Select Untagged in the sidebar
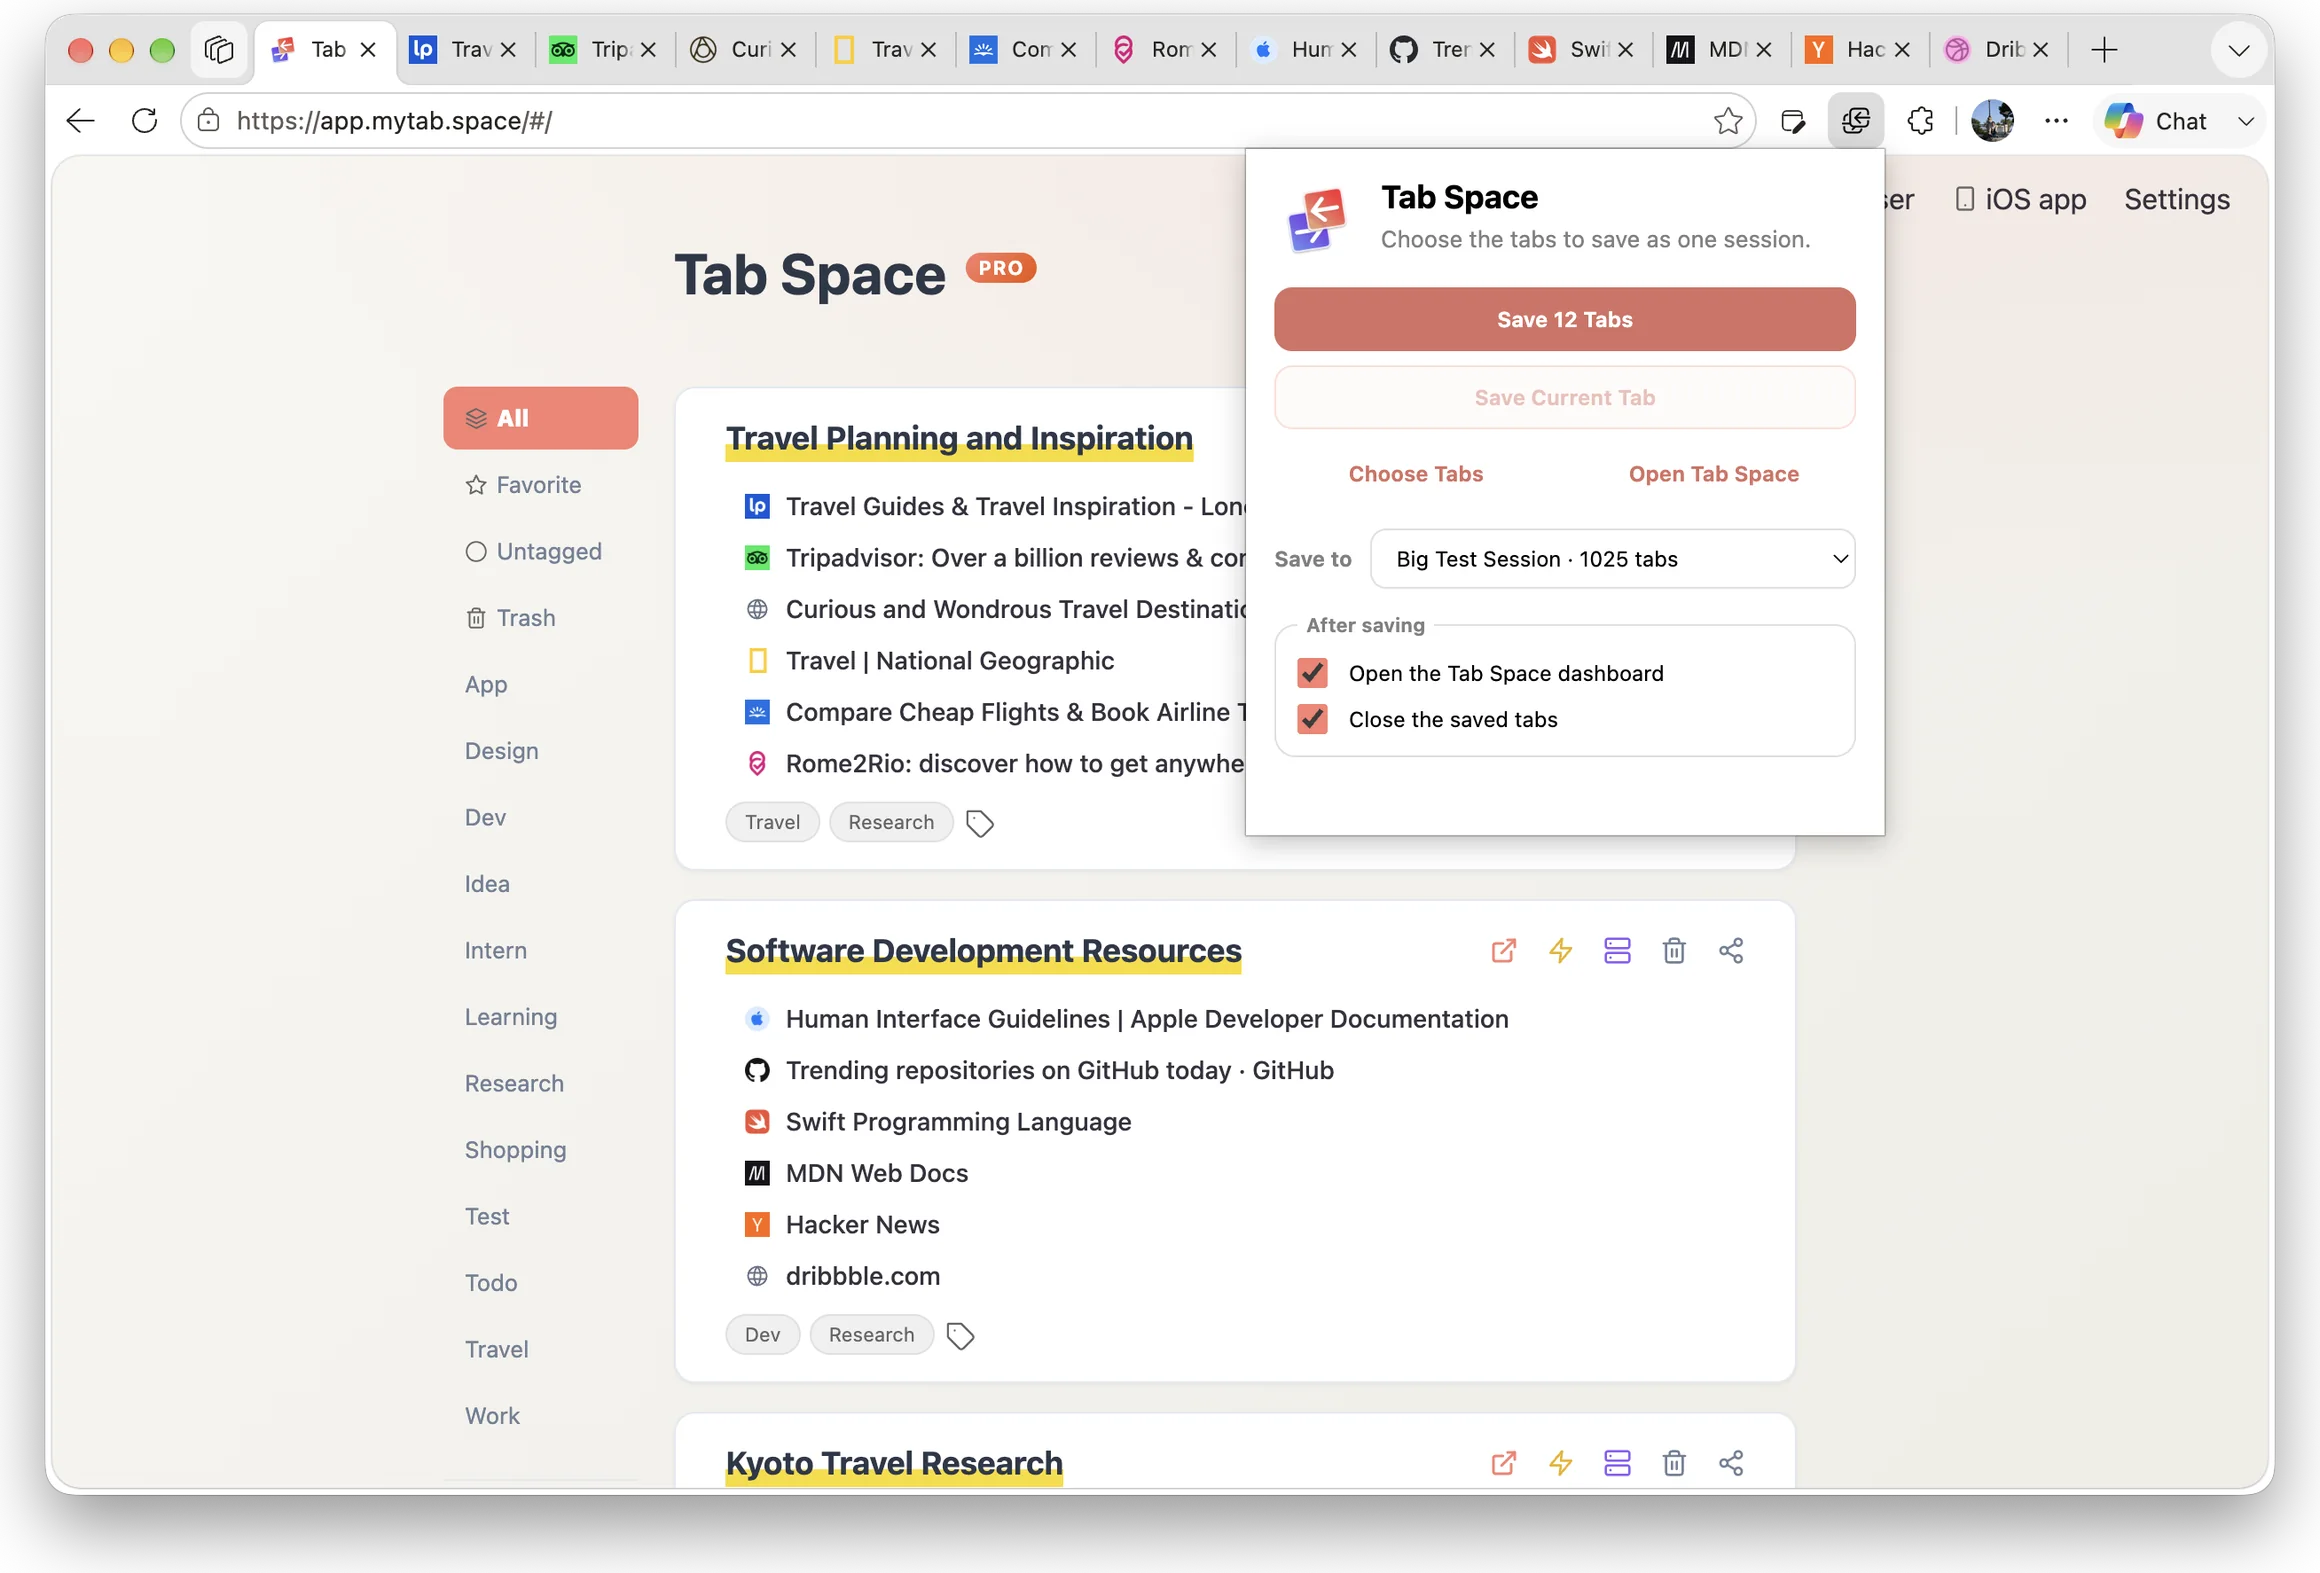This screenshot has height=1573, width=2320. coord(533,552)
